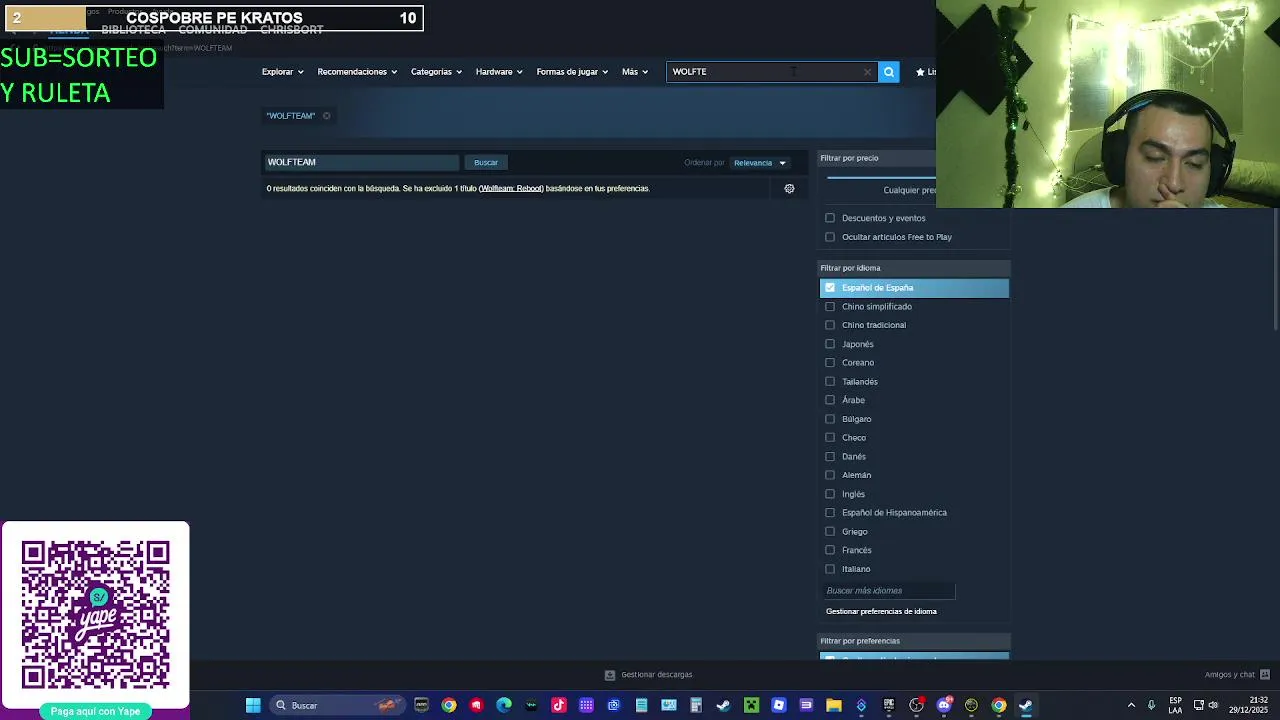1280x720 pixels.
Task: Open Minecraft from the taskbar
Action: 751,705
